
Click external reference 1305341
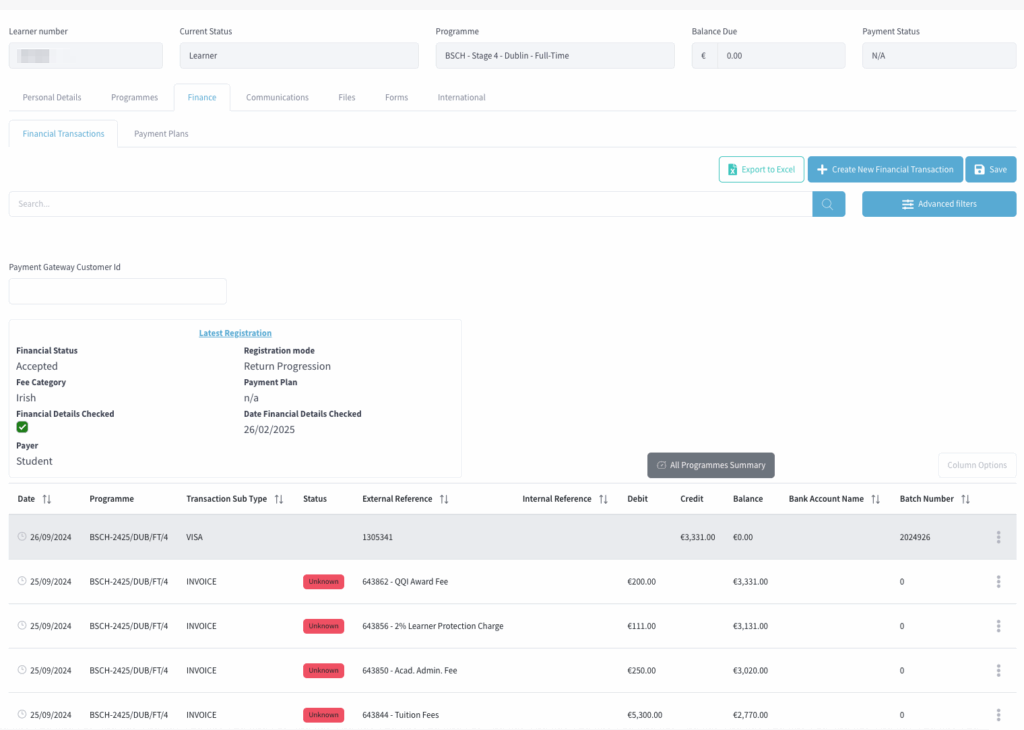377,537
